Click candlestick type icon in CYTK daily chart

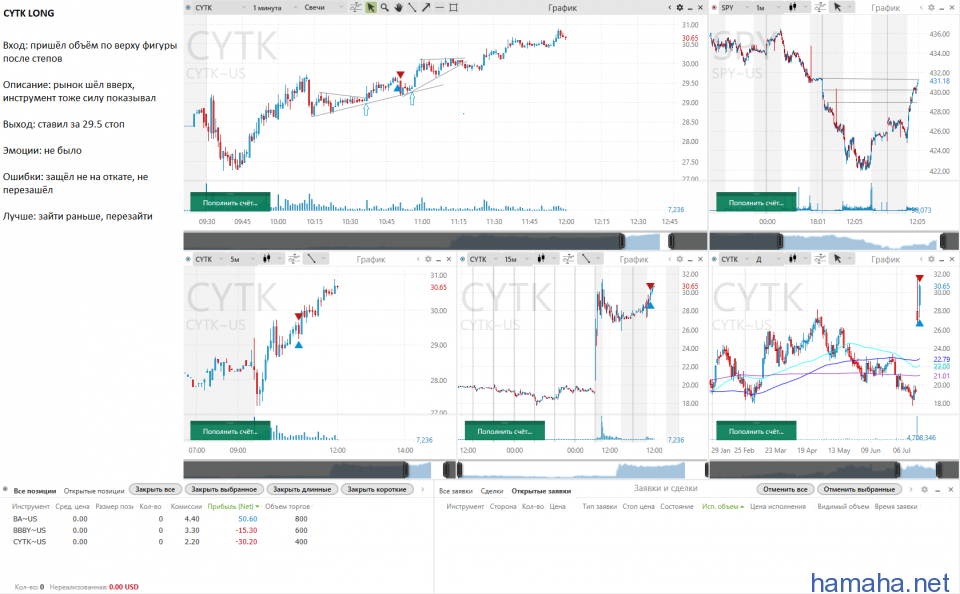pos(793,259)
